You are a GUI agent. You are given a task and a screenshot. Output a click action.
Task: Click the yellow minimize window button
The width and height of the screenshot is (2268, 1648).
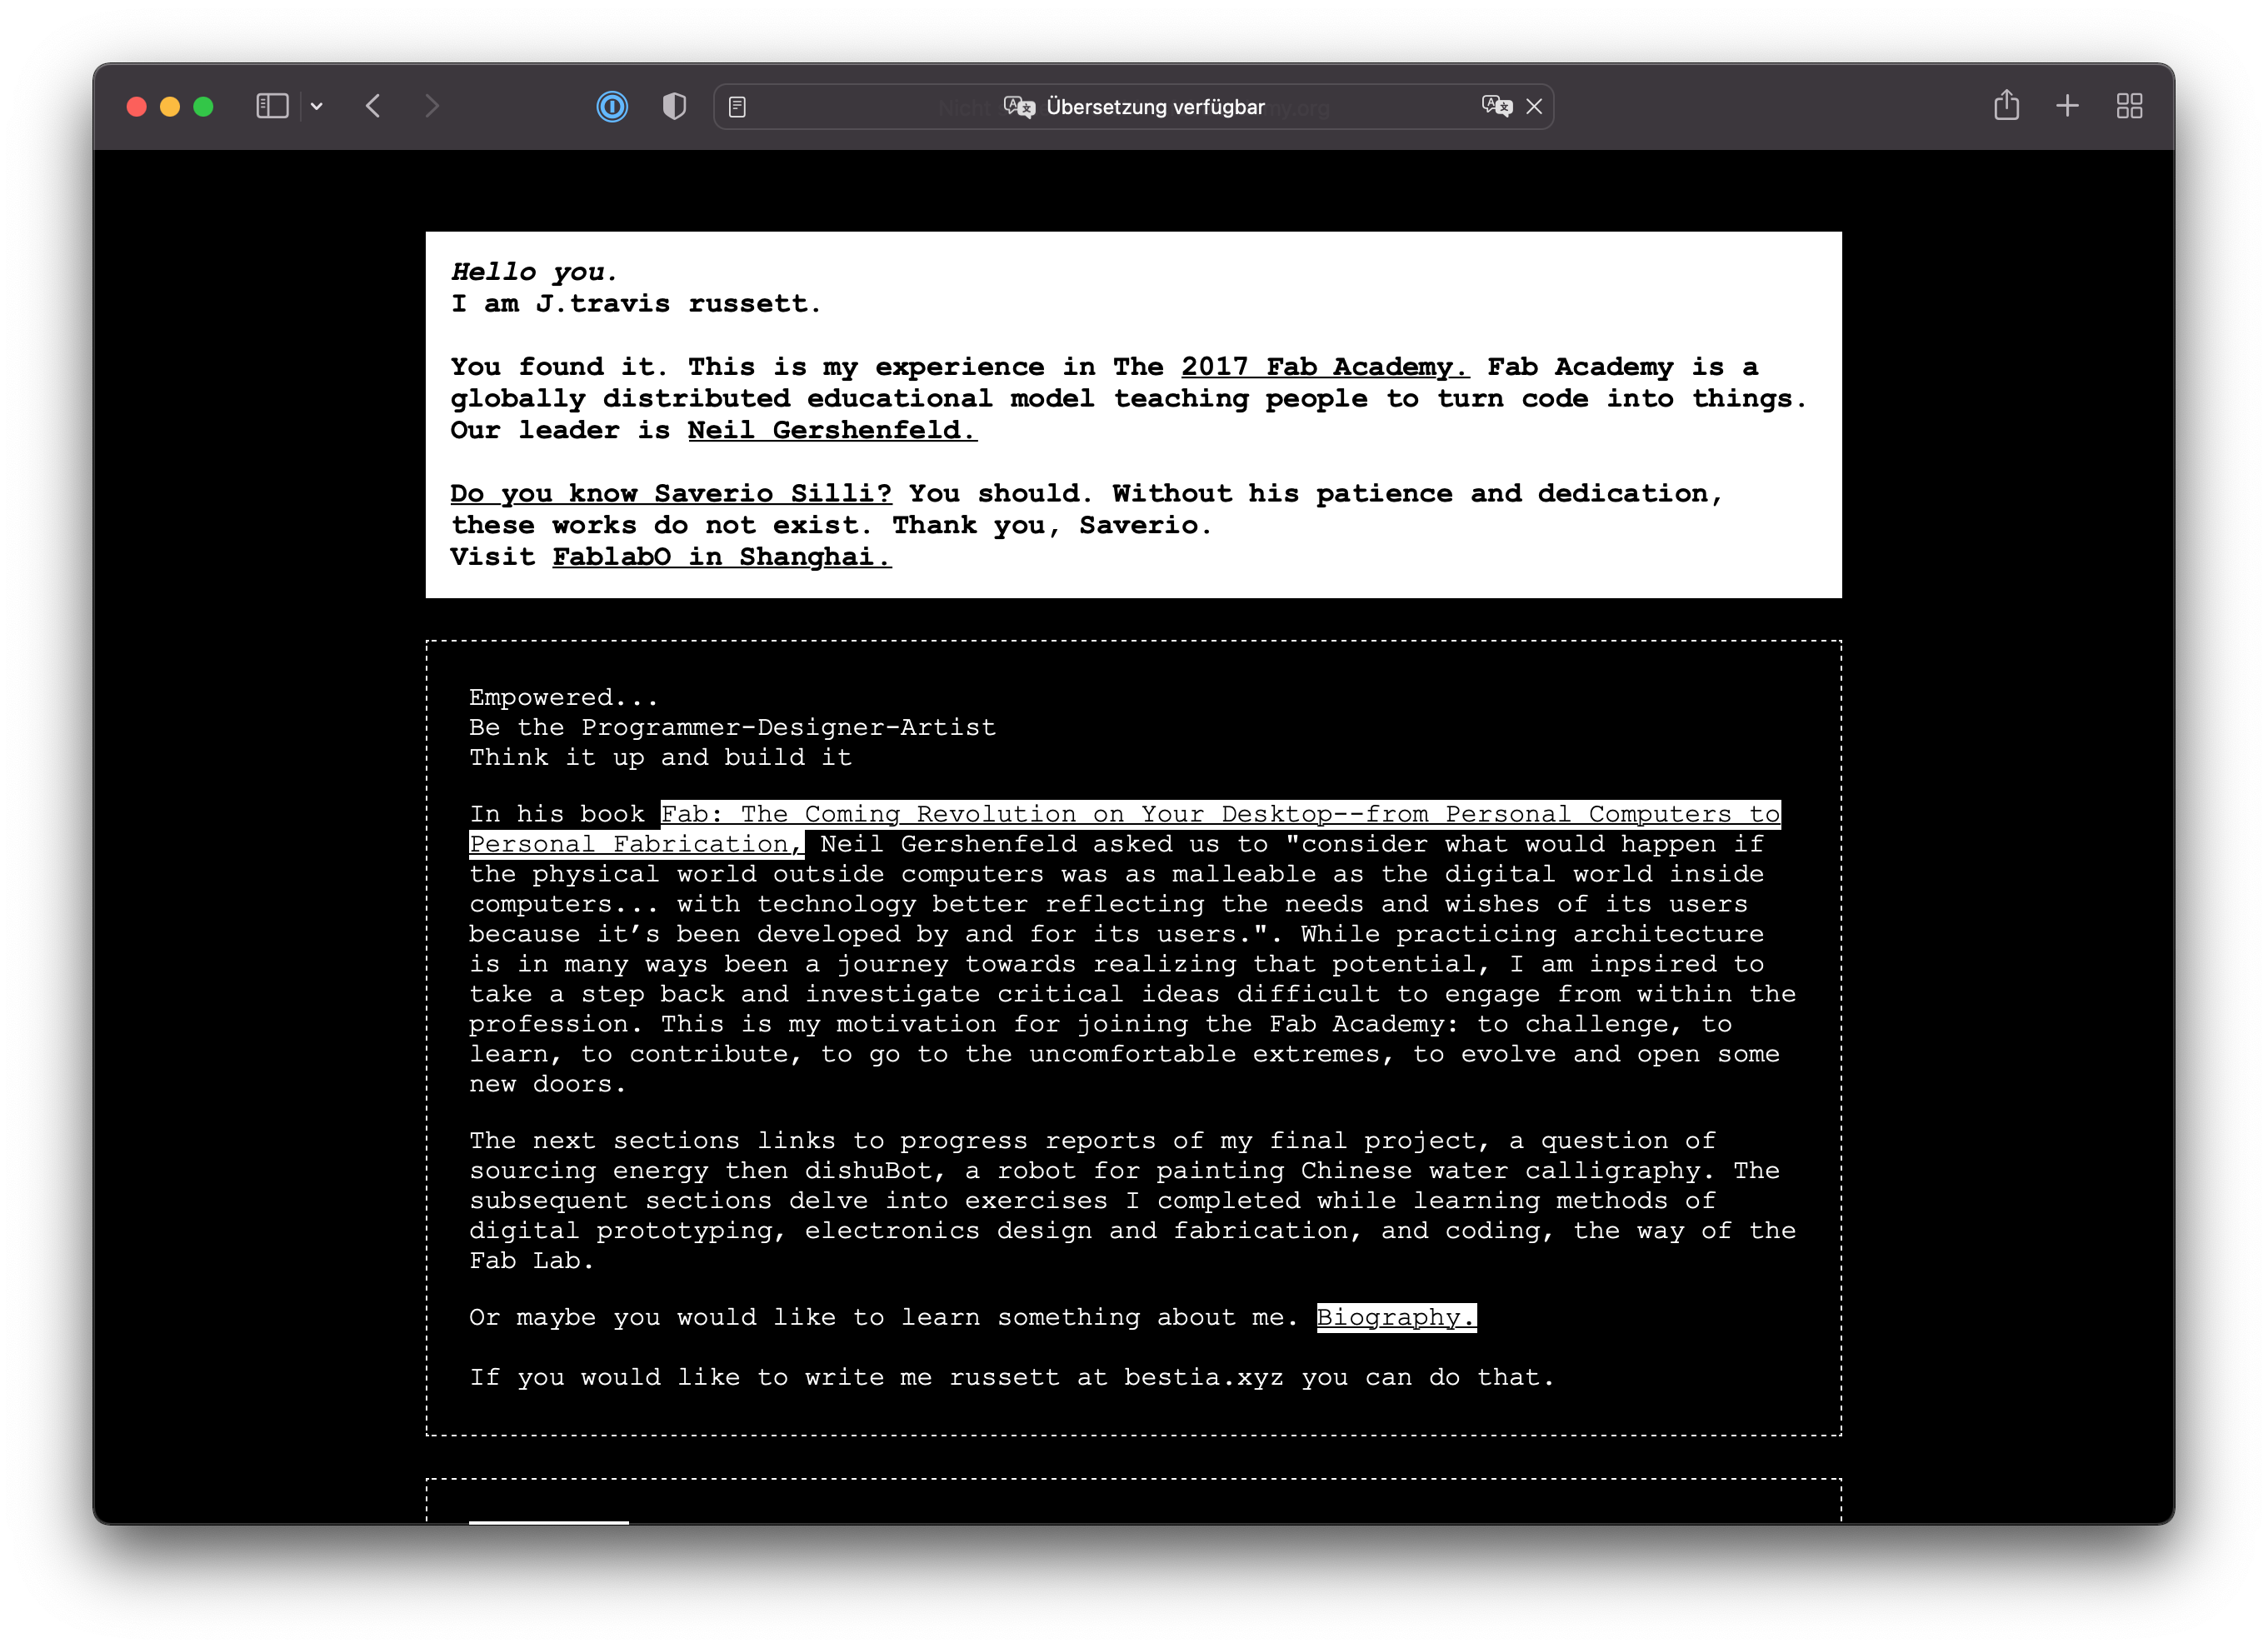click(170, 107)
